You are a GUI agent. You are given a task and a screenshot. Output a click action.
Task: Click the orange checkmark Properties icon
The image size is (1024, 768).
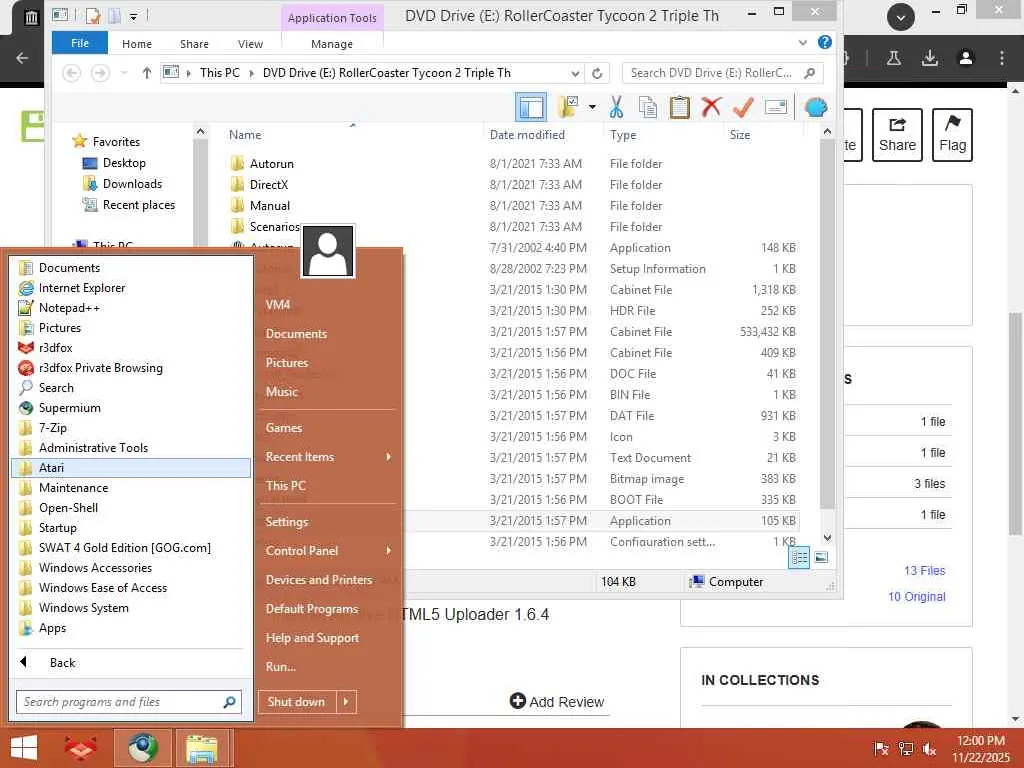(x=743, y=107)
